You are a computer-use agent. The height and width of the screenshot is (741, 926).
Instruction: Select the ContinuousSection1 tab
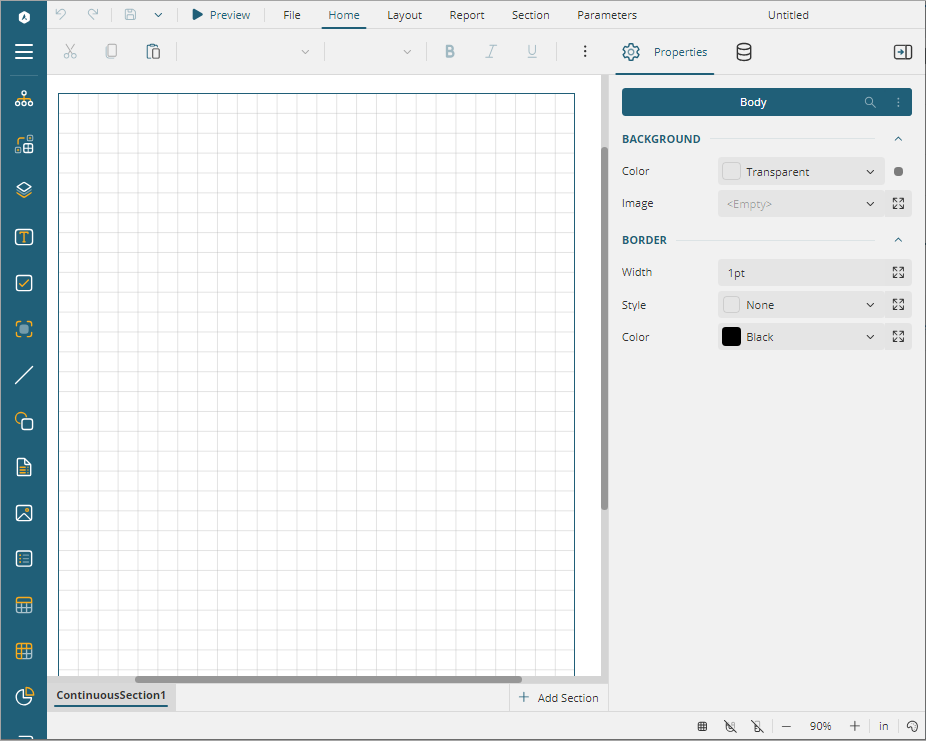pyautogui.click(x=111, y=696)
